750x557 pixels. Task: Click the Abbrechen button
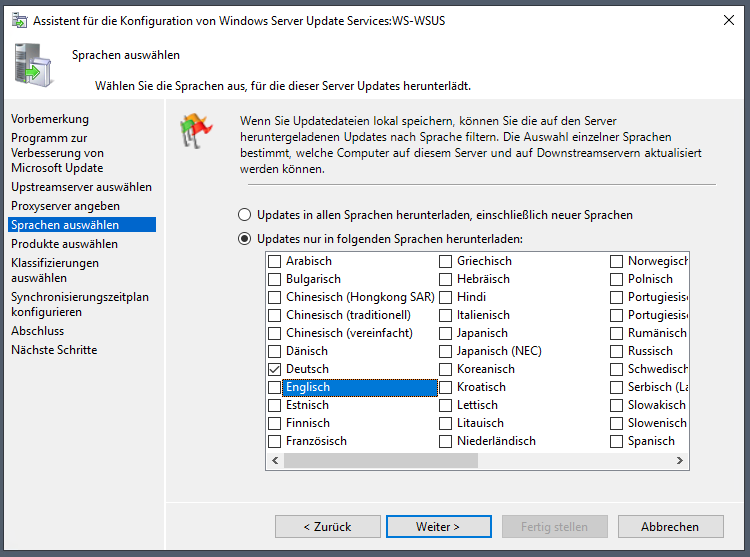pyautogui.click(x=671, y=526)
